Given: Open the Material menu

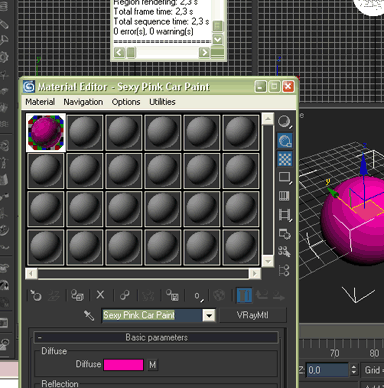Looking at the screenshot, I should [40, 102].
